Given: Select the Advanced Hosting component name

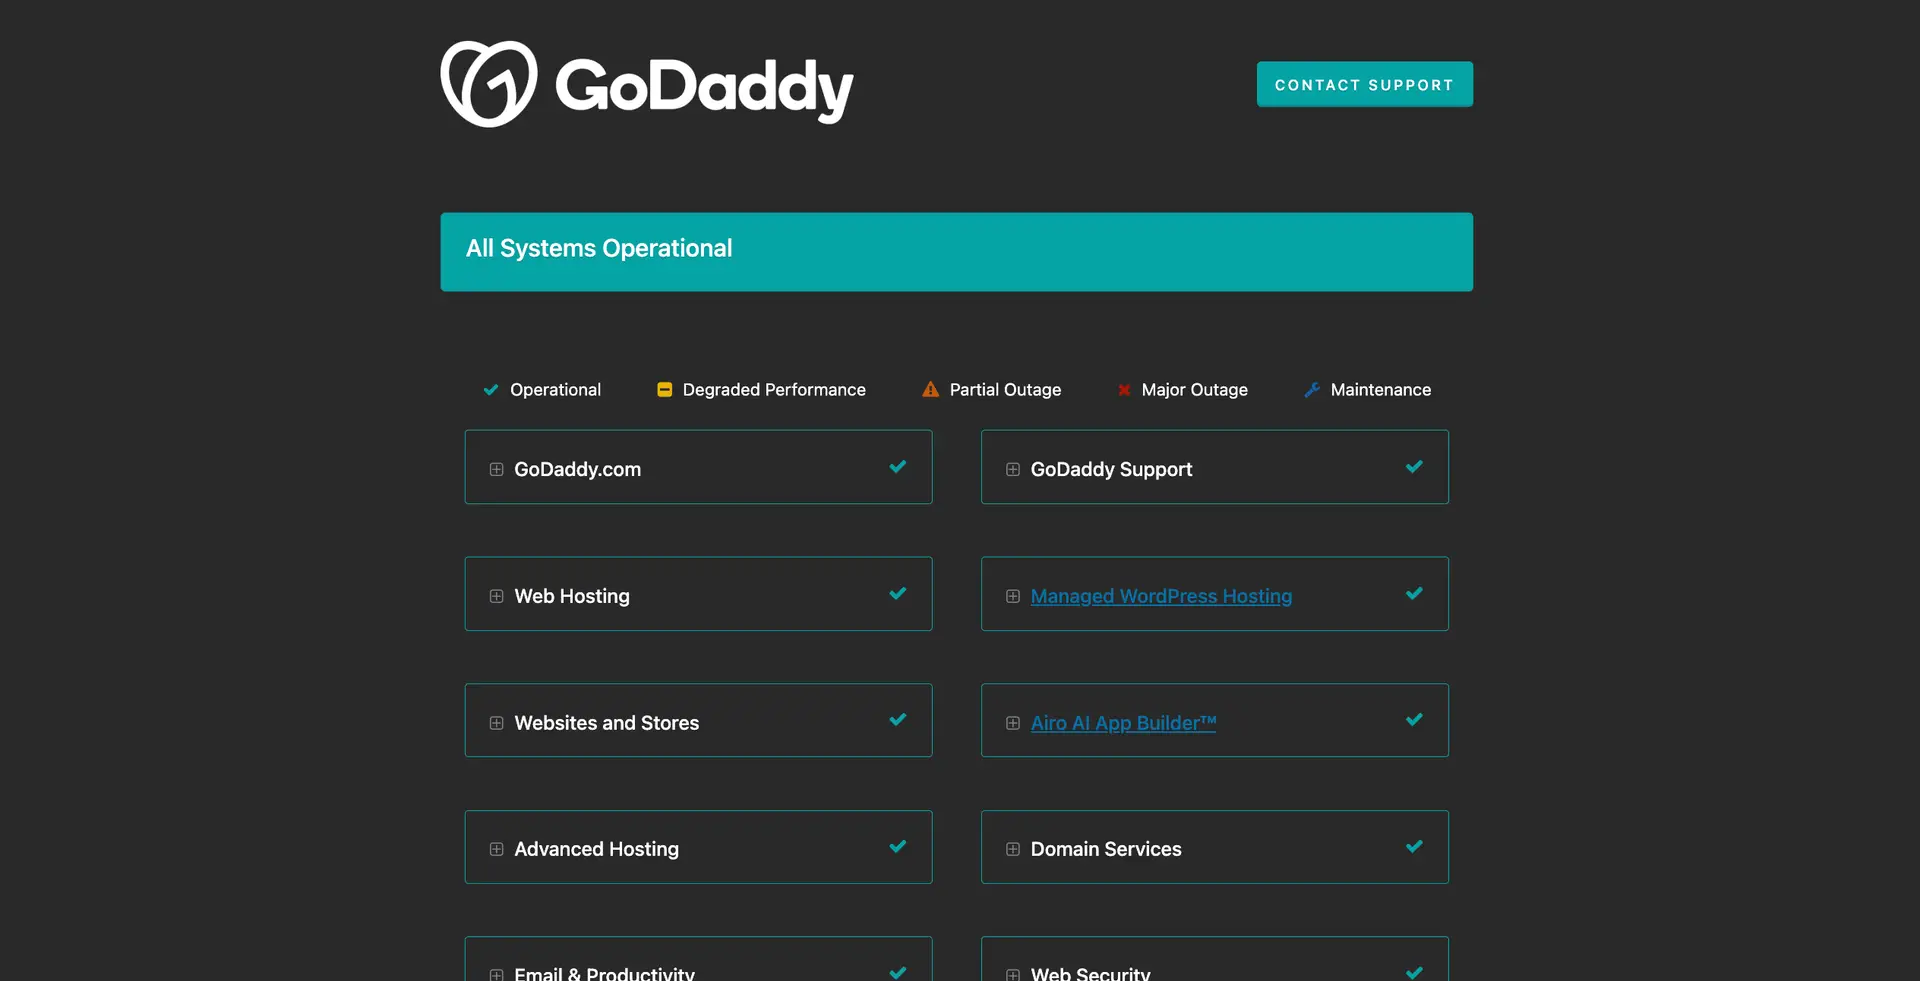Looking at the screenshot, I should point(596,849).
